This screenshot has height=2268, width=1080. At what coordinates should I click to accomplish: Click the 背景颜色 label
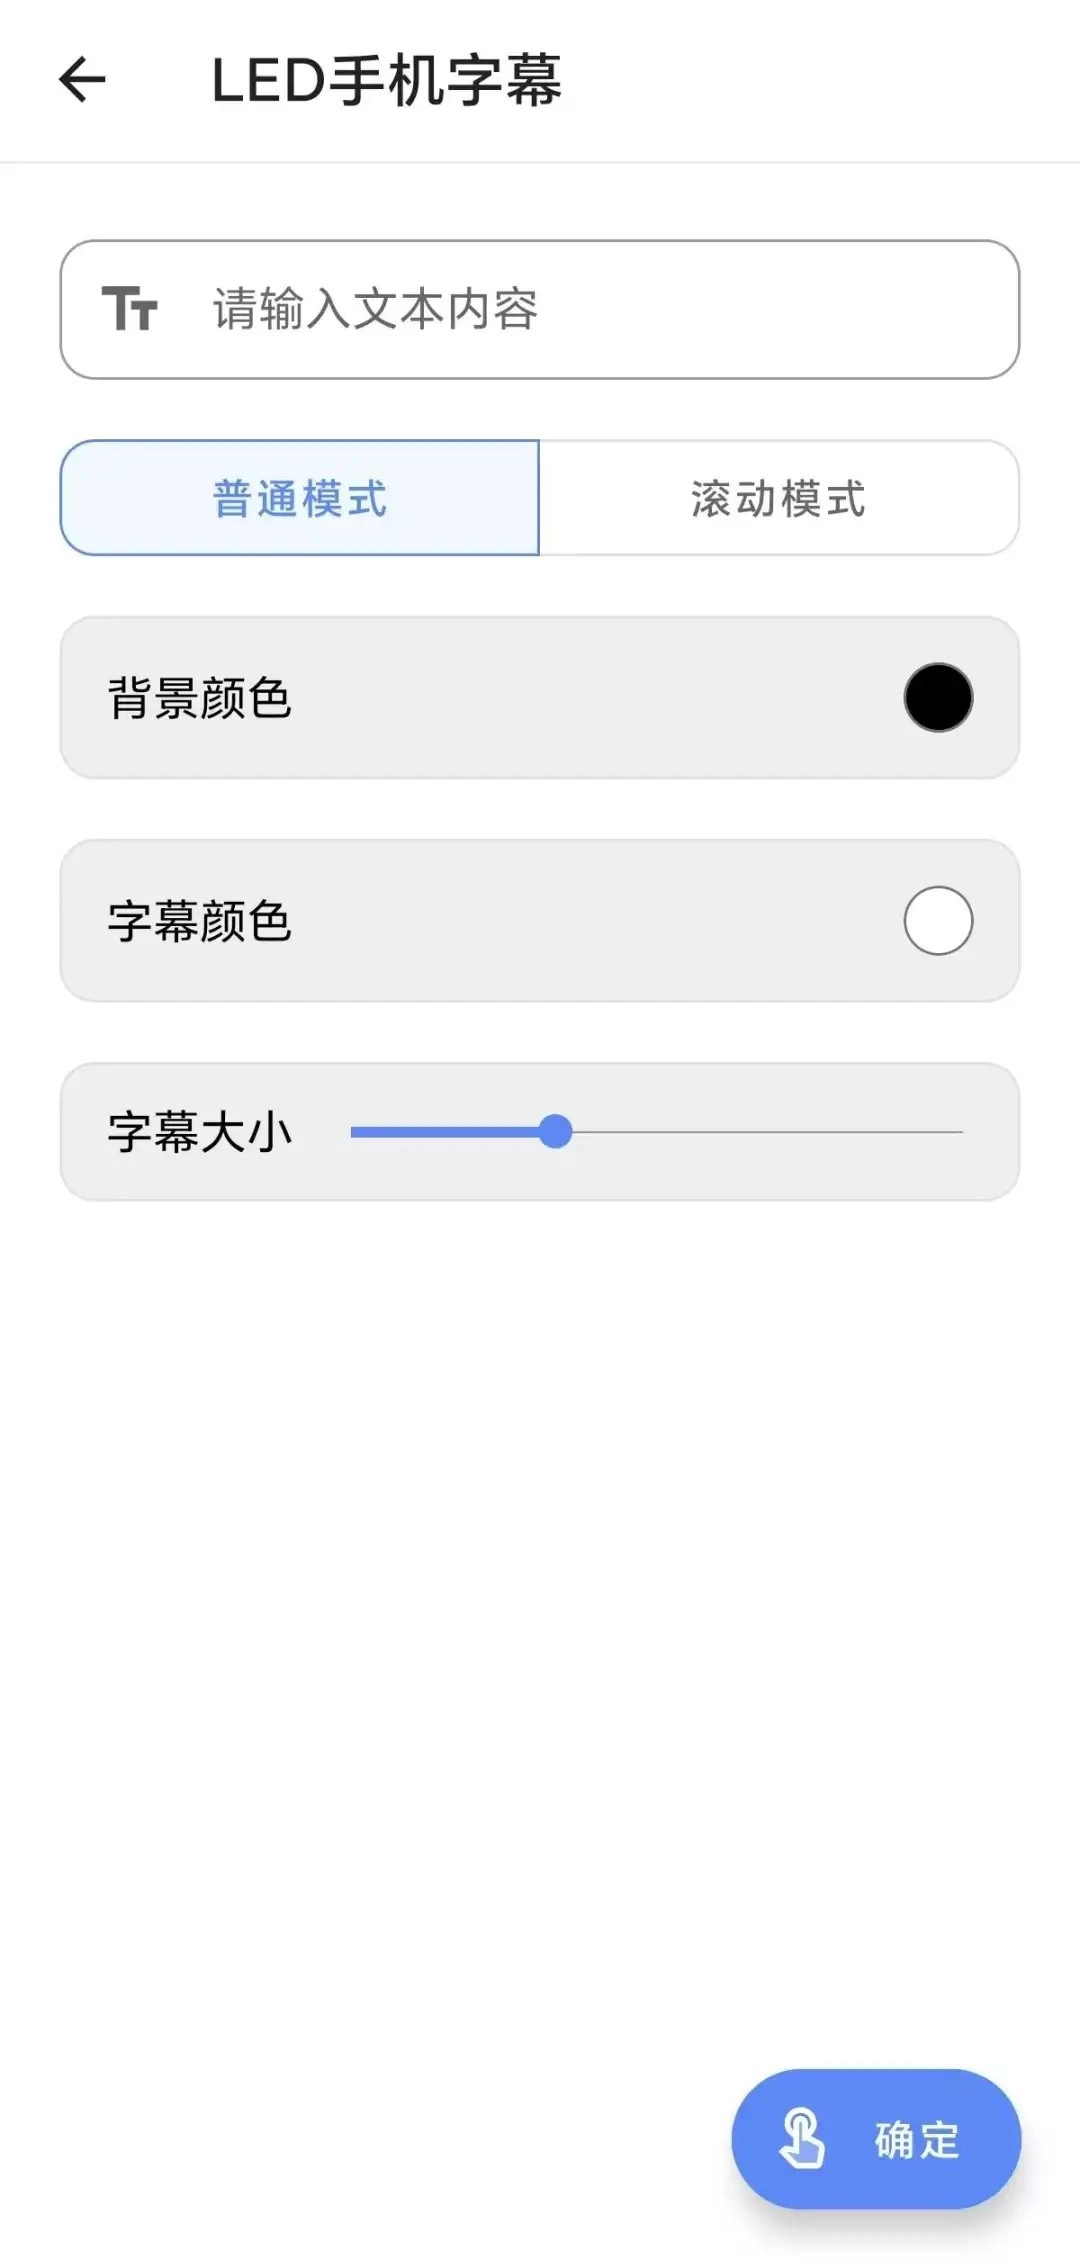200,698
